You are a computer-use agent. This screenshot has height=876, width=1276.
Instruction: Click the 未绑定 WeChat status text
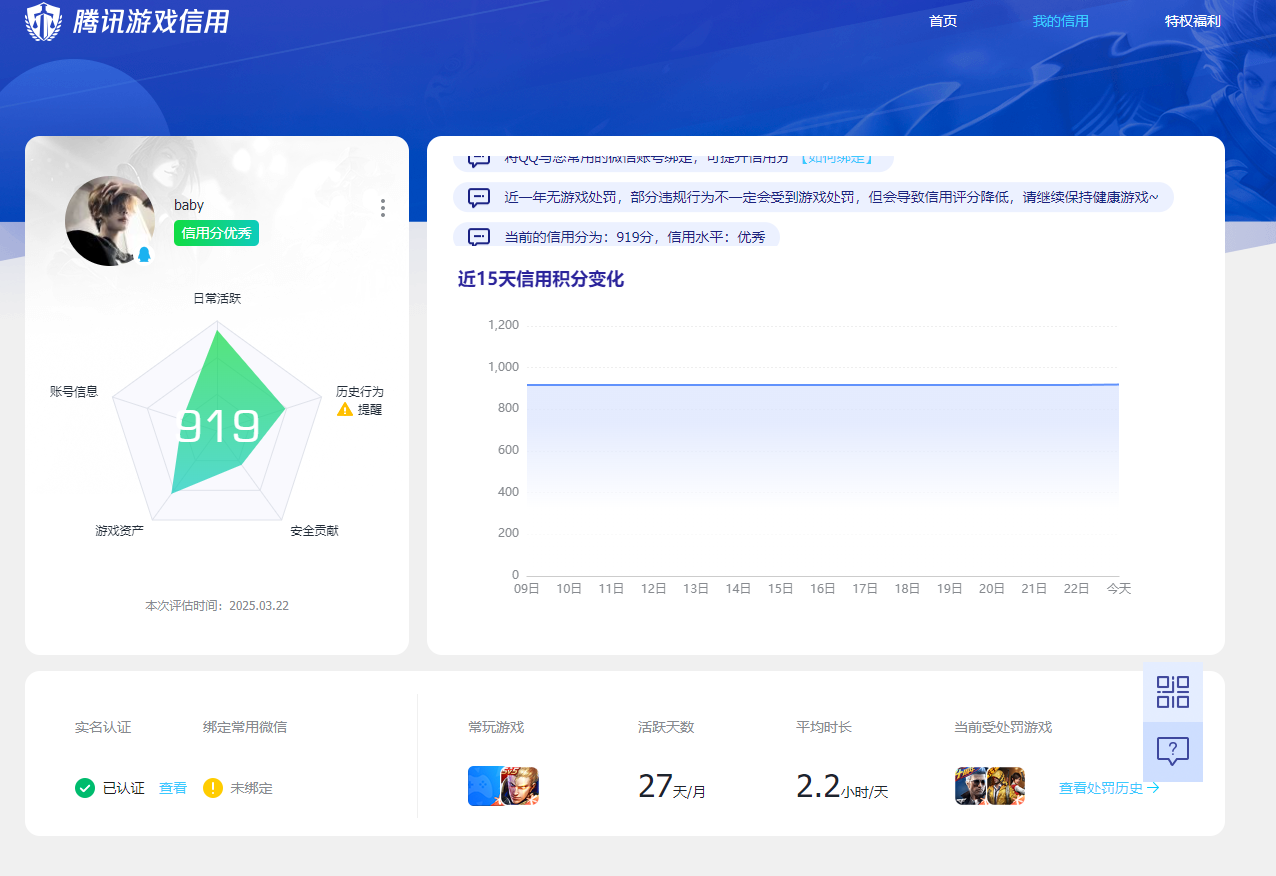(252, 788)
